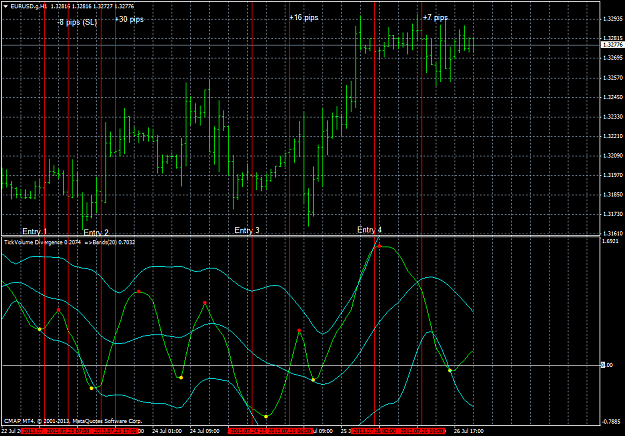Image resolution: width=625 pixels, height=436 pixels.
Task: Click the 1.32330 price scale value
Action: pos(613,116)
